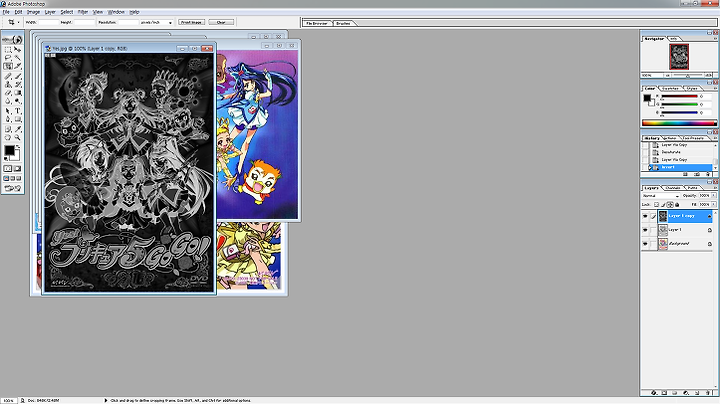Switch to the Swatches tab
The image size is (720, 404).
pos(670,88)
